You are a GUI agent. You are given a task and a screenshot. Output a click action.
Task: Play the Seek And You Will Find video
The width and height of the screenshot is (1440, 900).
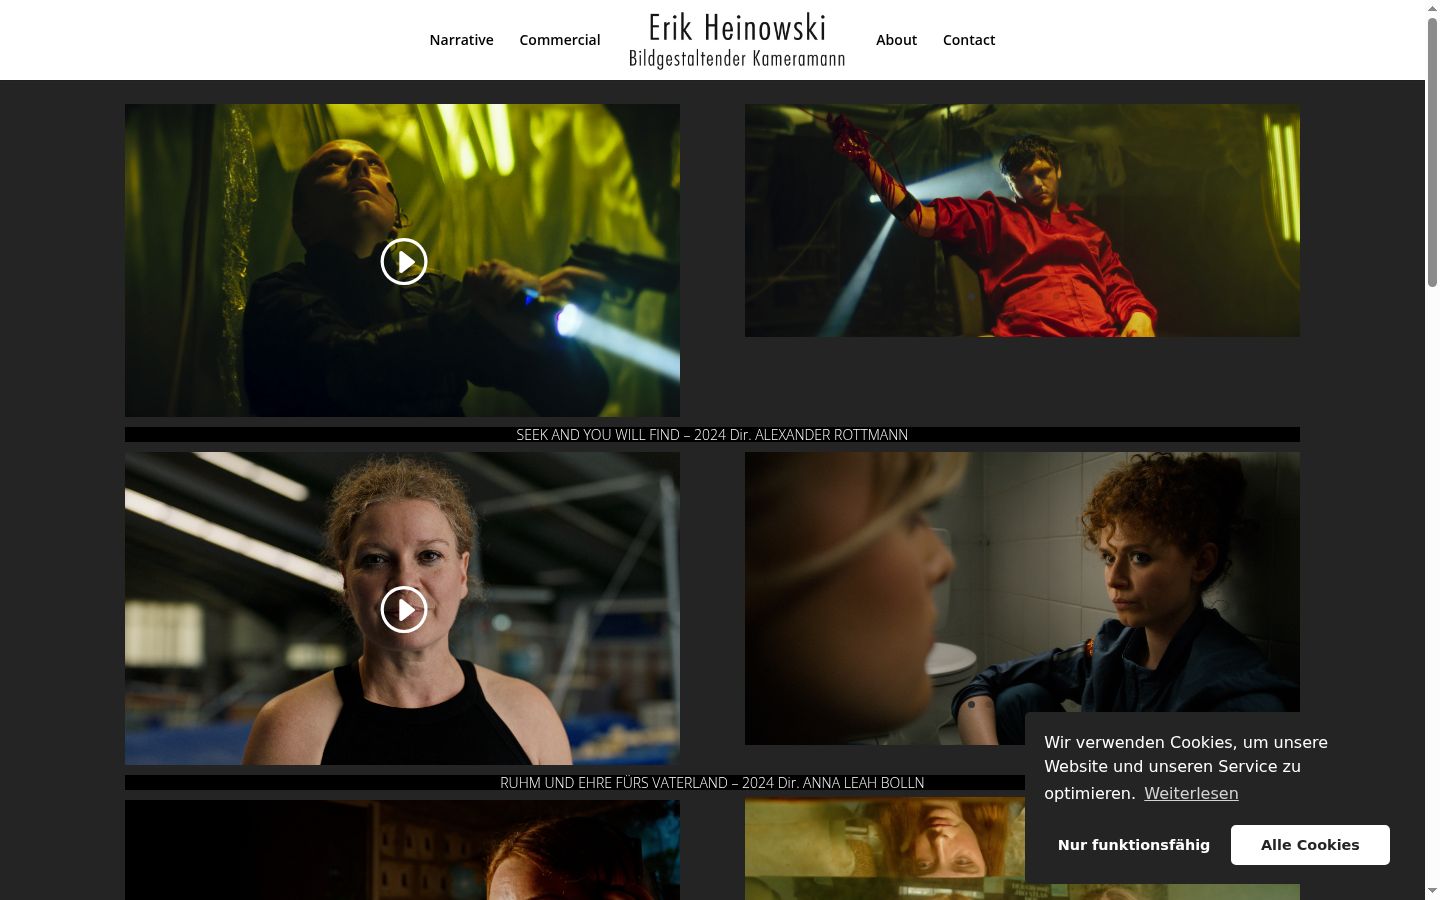pyautogui.click(x=404, y=262)
